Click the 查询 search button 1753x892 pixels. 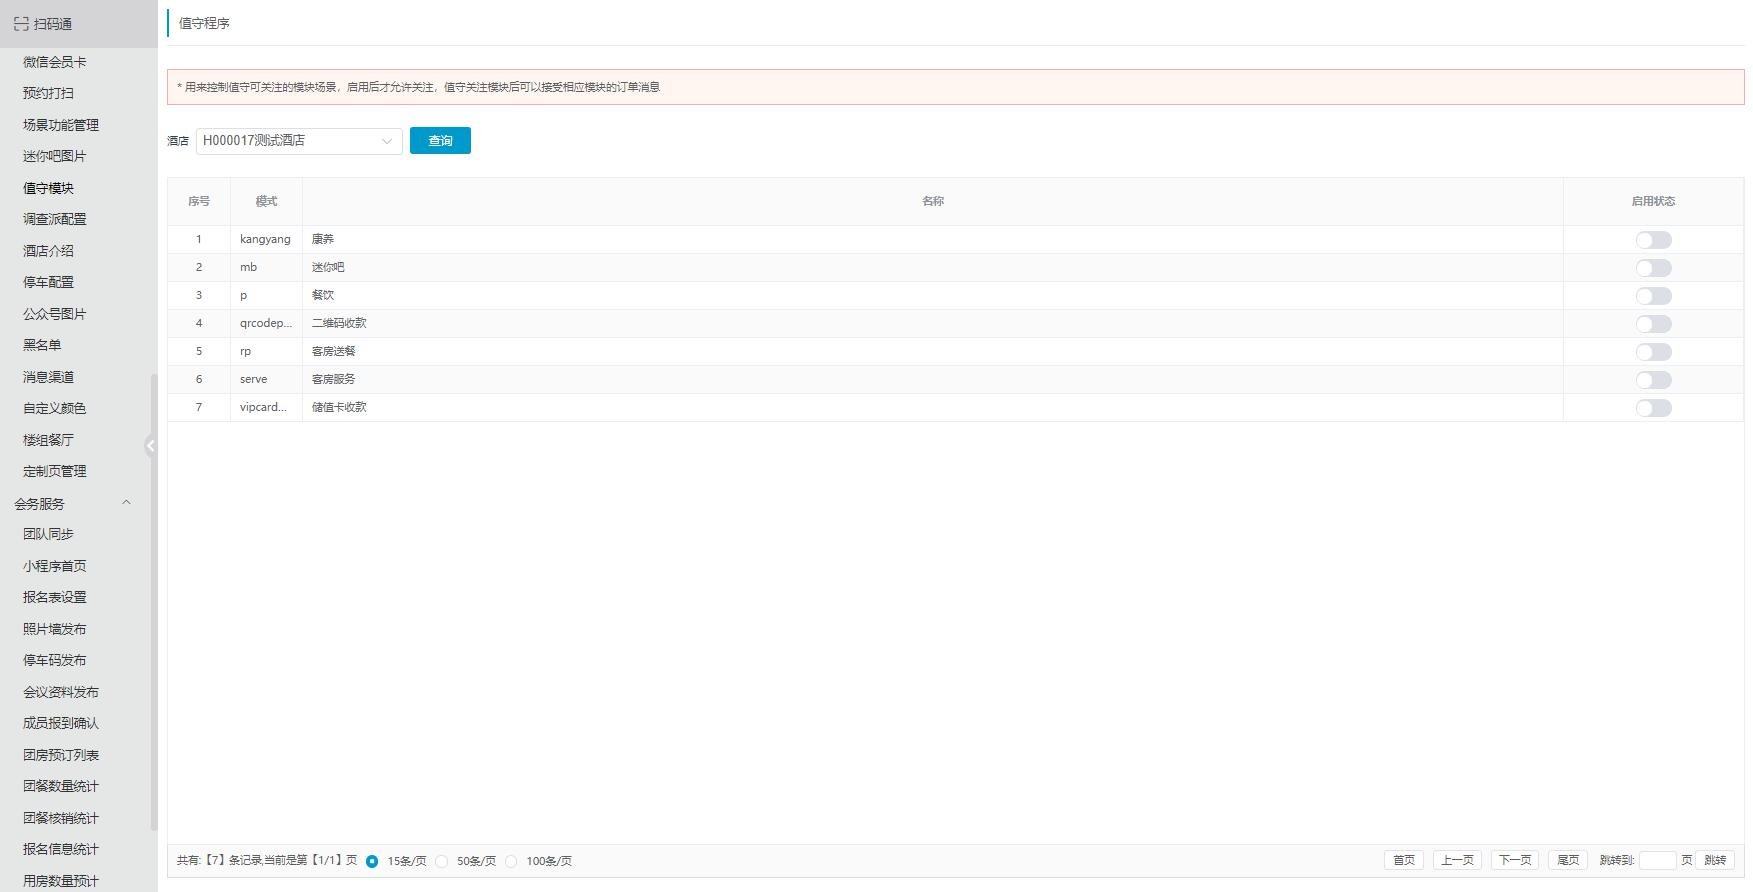click(x=440, y=141)
